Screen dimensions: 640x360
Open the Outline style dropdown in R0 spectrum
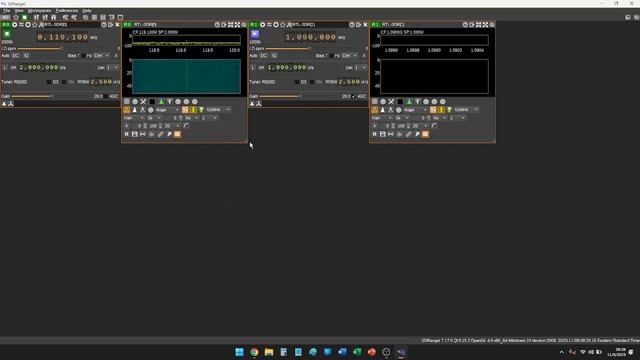(218, 110)
